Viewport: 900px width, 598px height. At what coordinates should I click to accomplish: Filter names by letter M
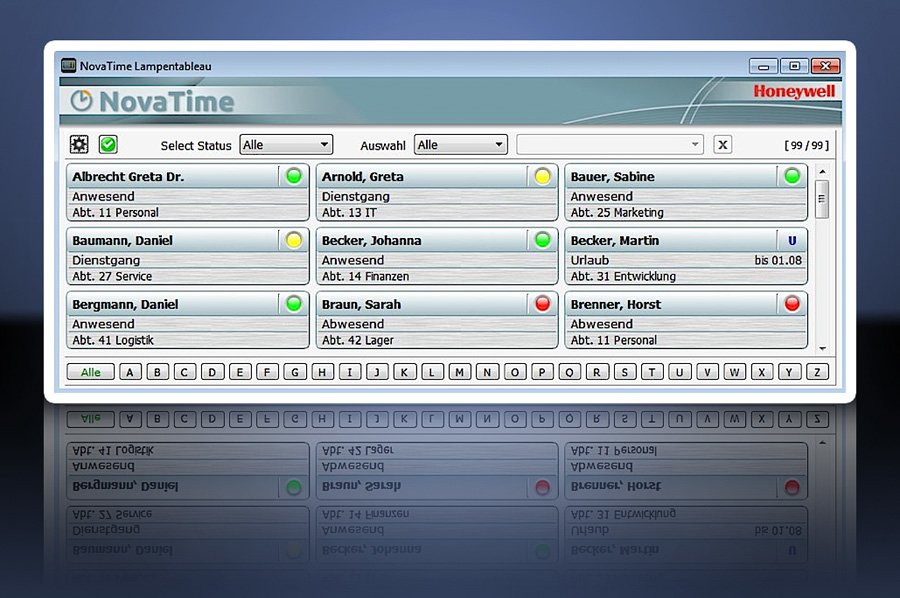pos(460,372)
